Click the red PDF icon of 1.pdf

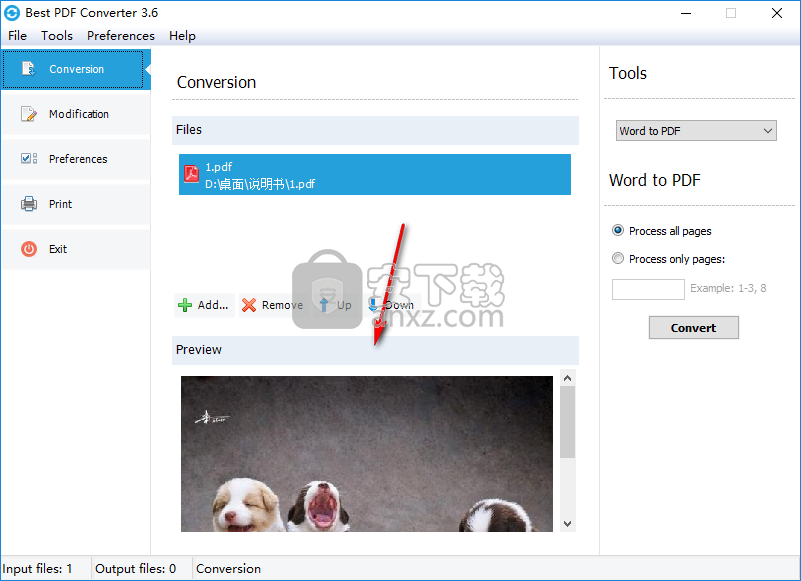[x=191, y=174]
